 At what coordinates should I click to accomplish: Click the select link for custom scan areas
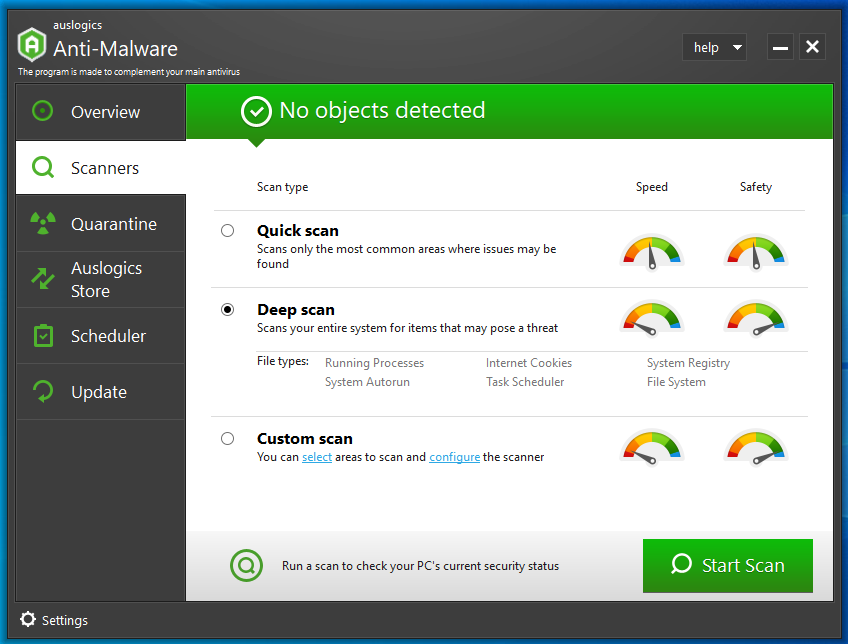317,457
